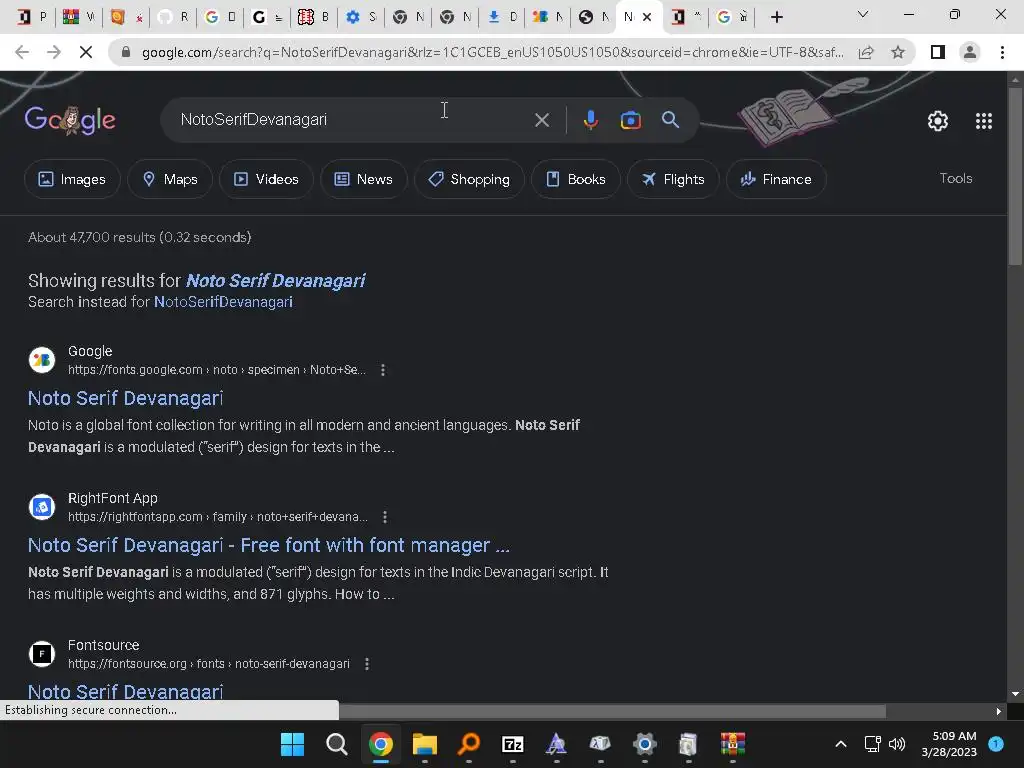
Task: Open more options for fonts.google.com result
Action: pos(383,370)
